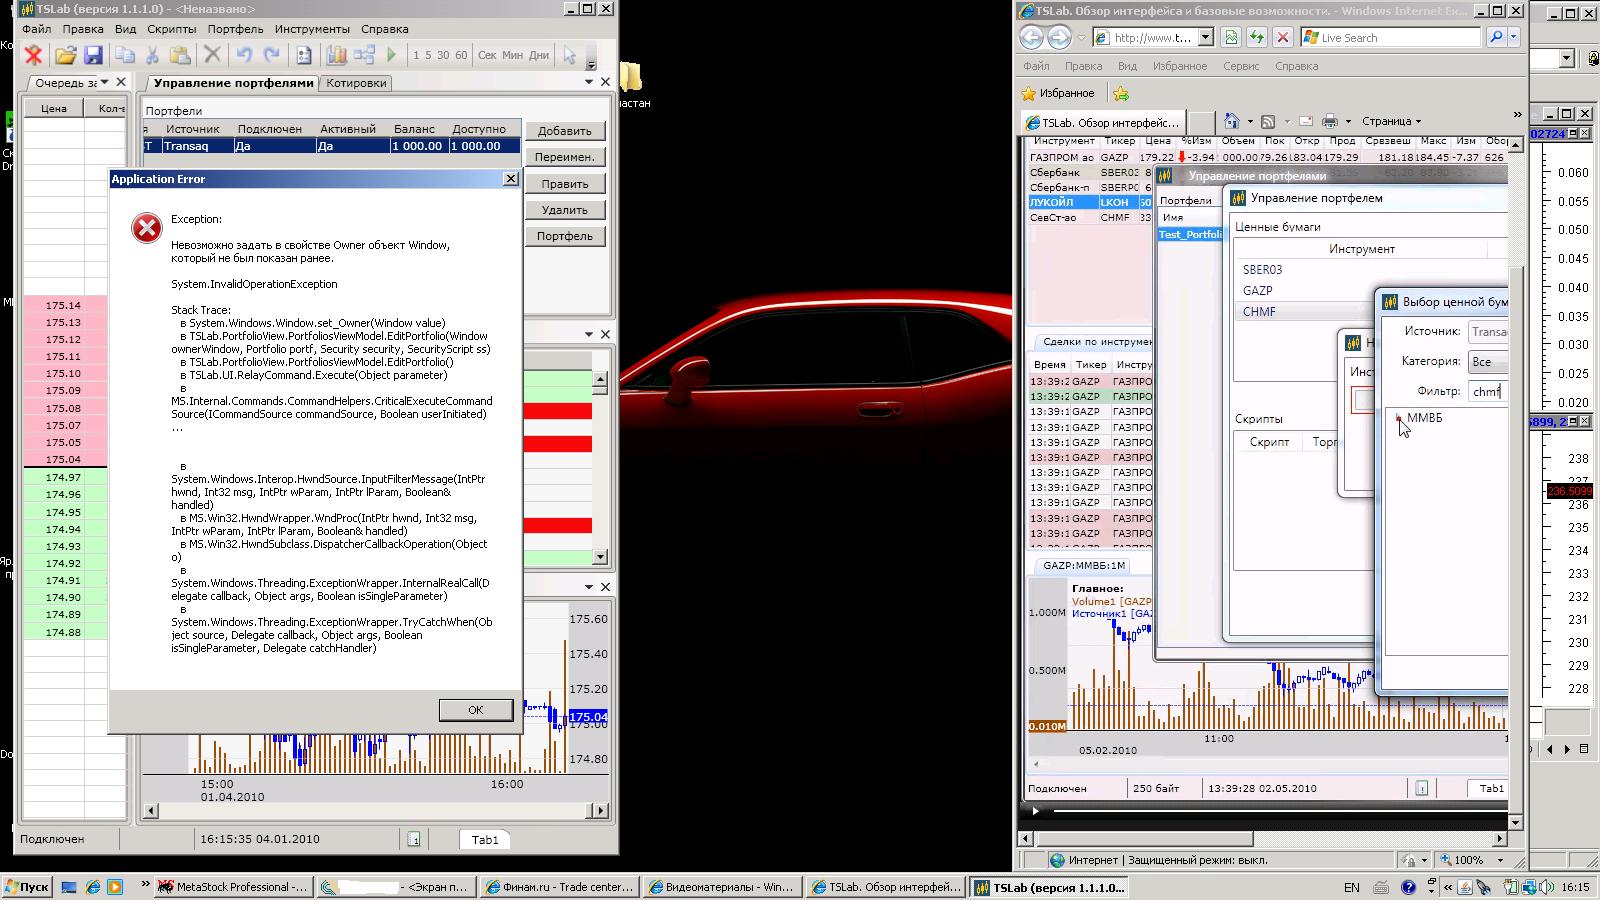Click the undo arrow in TSLab toolbar
1600x900 pixels.
pyautogui.click(x=244, y=56)
